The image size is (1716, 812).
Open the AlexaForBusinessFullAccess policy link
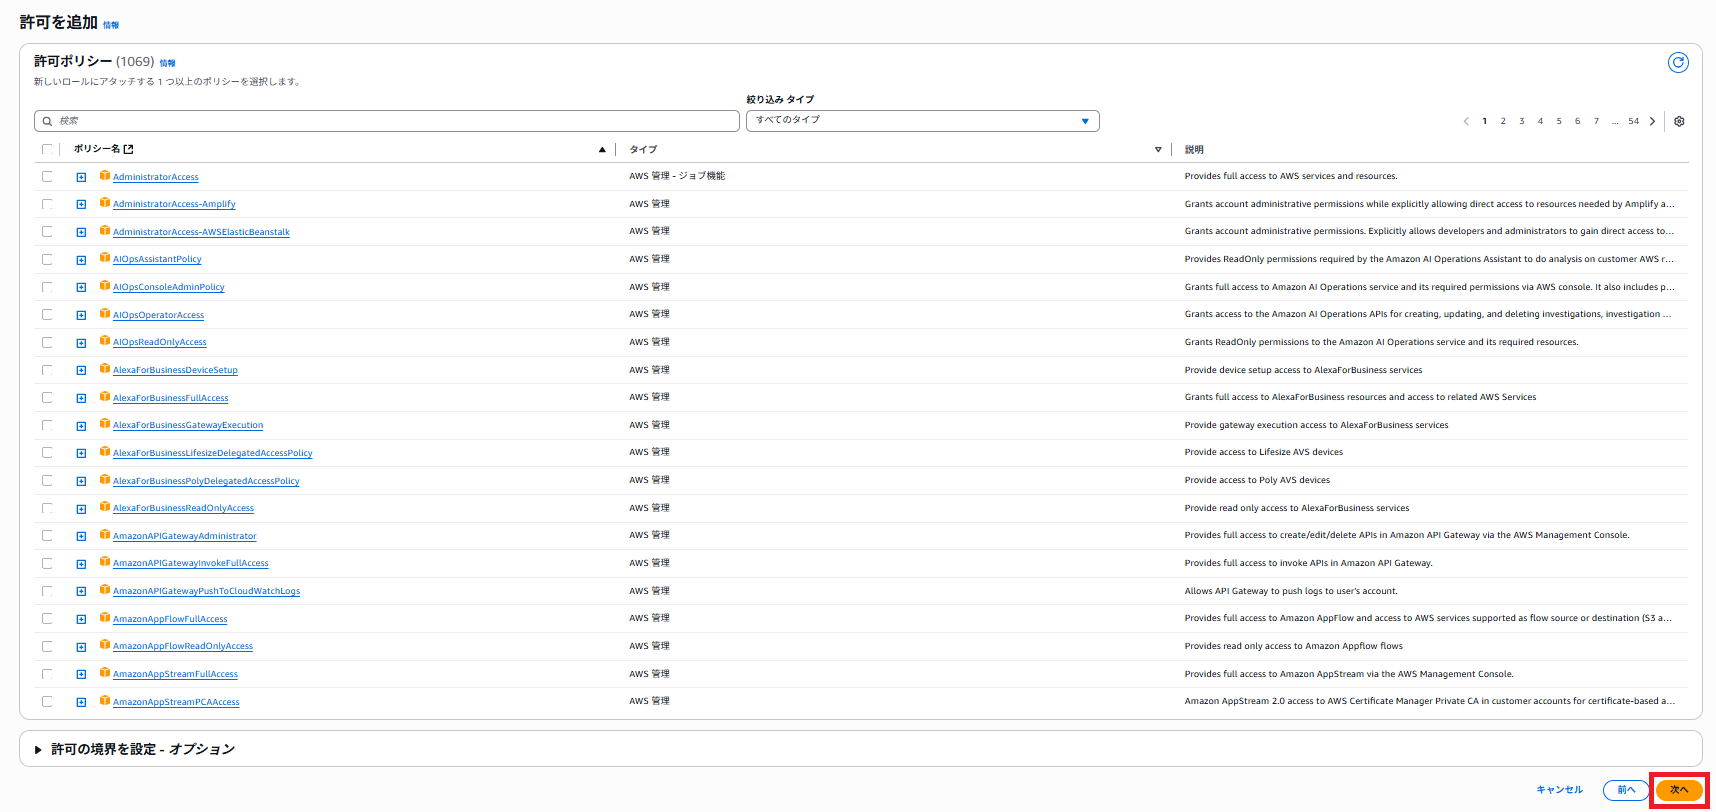171,398
